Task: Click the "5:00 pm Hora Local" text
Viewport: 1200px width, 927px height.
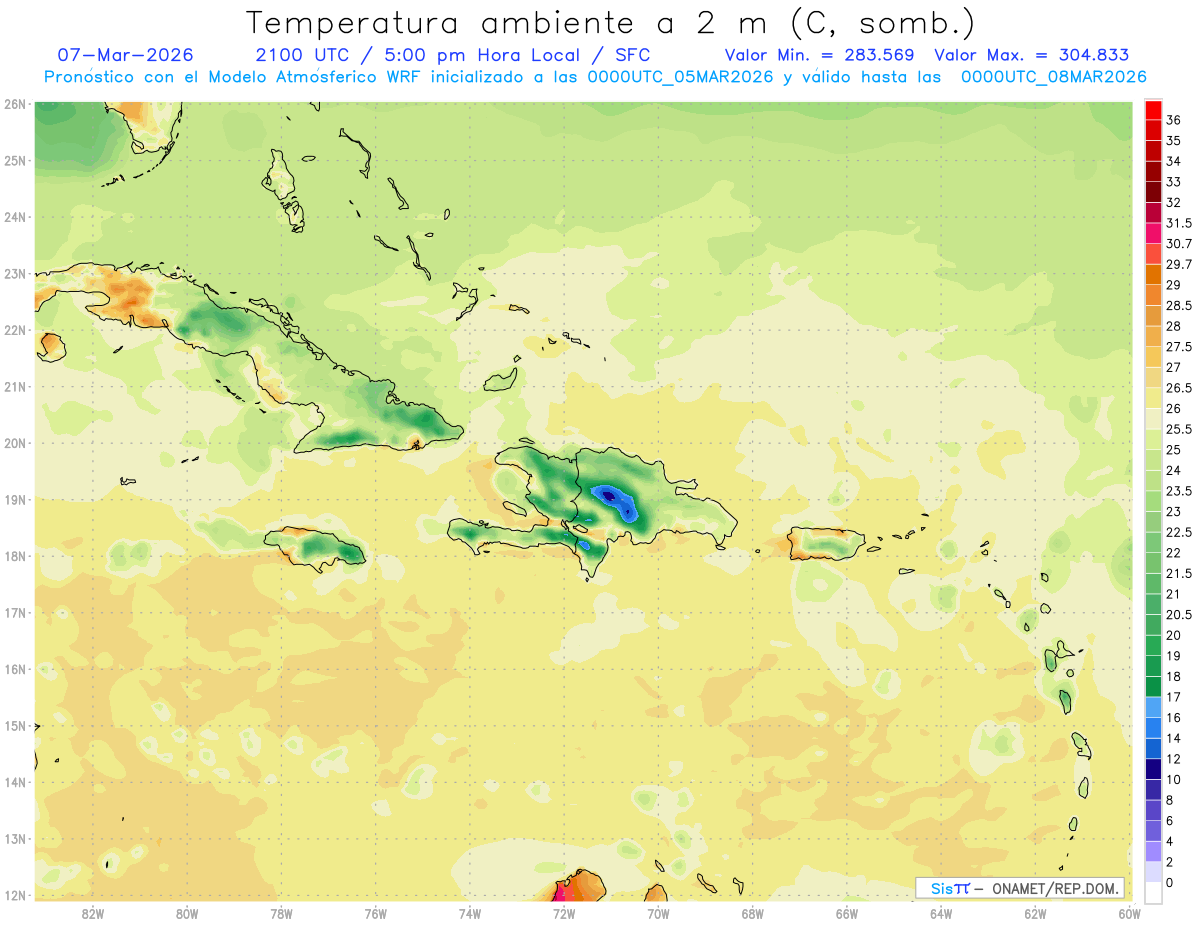Action: tap(481, 55)
